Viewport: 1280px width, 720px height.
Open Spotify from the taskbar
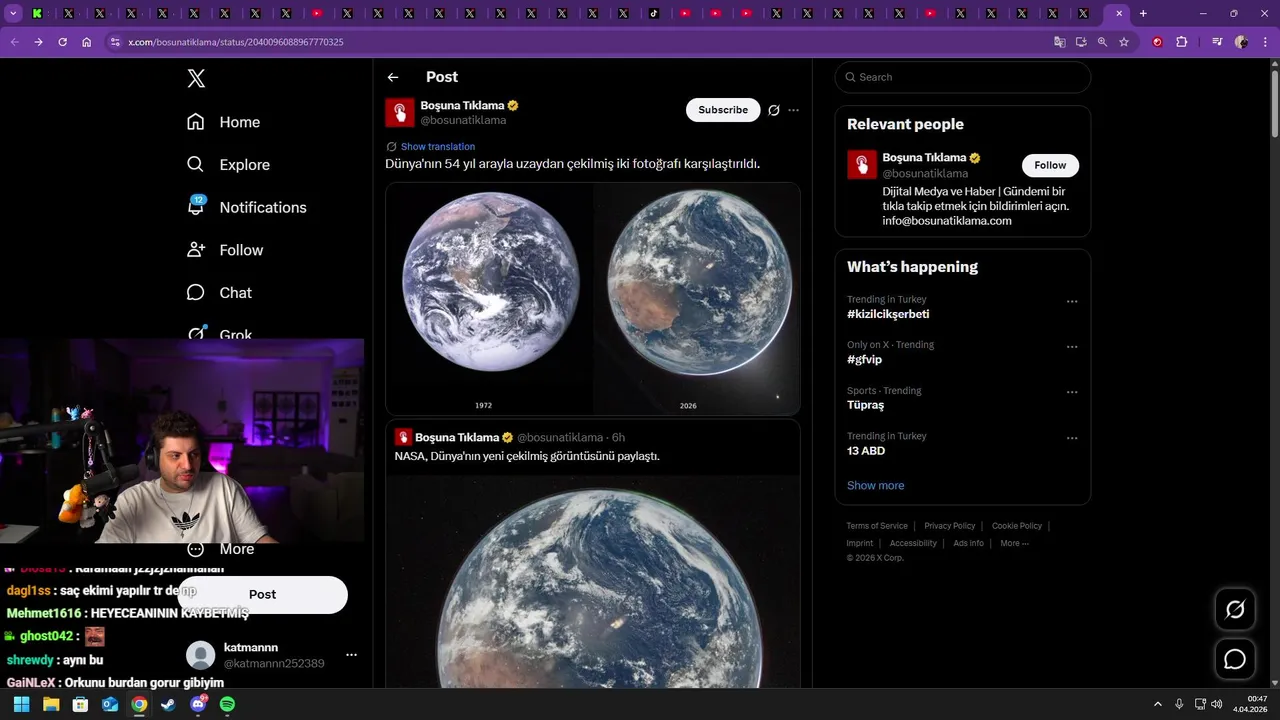pos(227,704)
